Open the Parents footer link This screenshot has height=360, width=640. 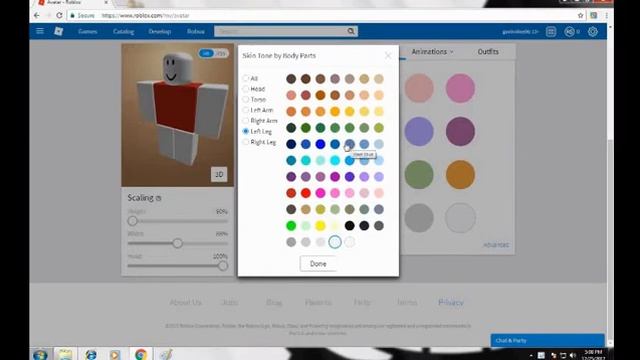(x=318, y=302)
